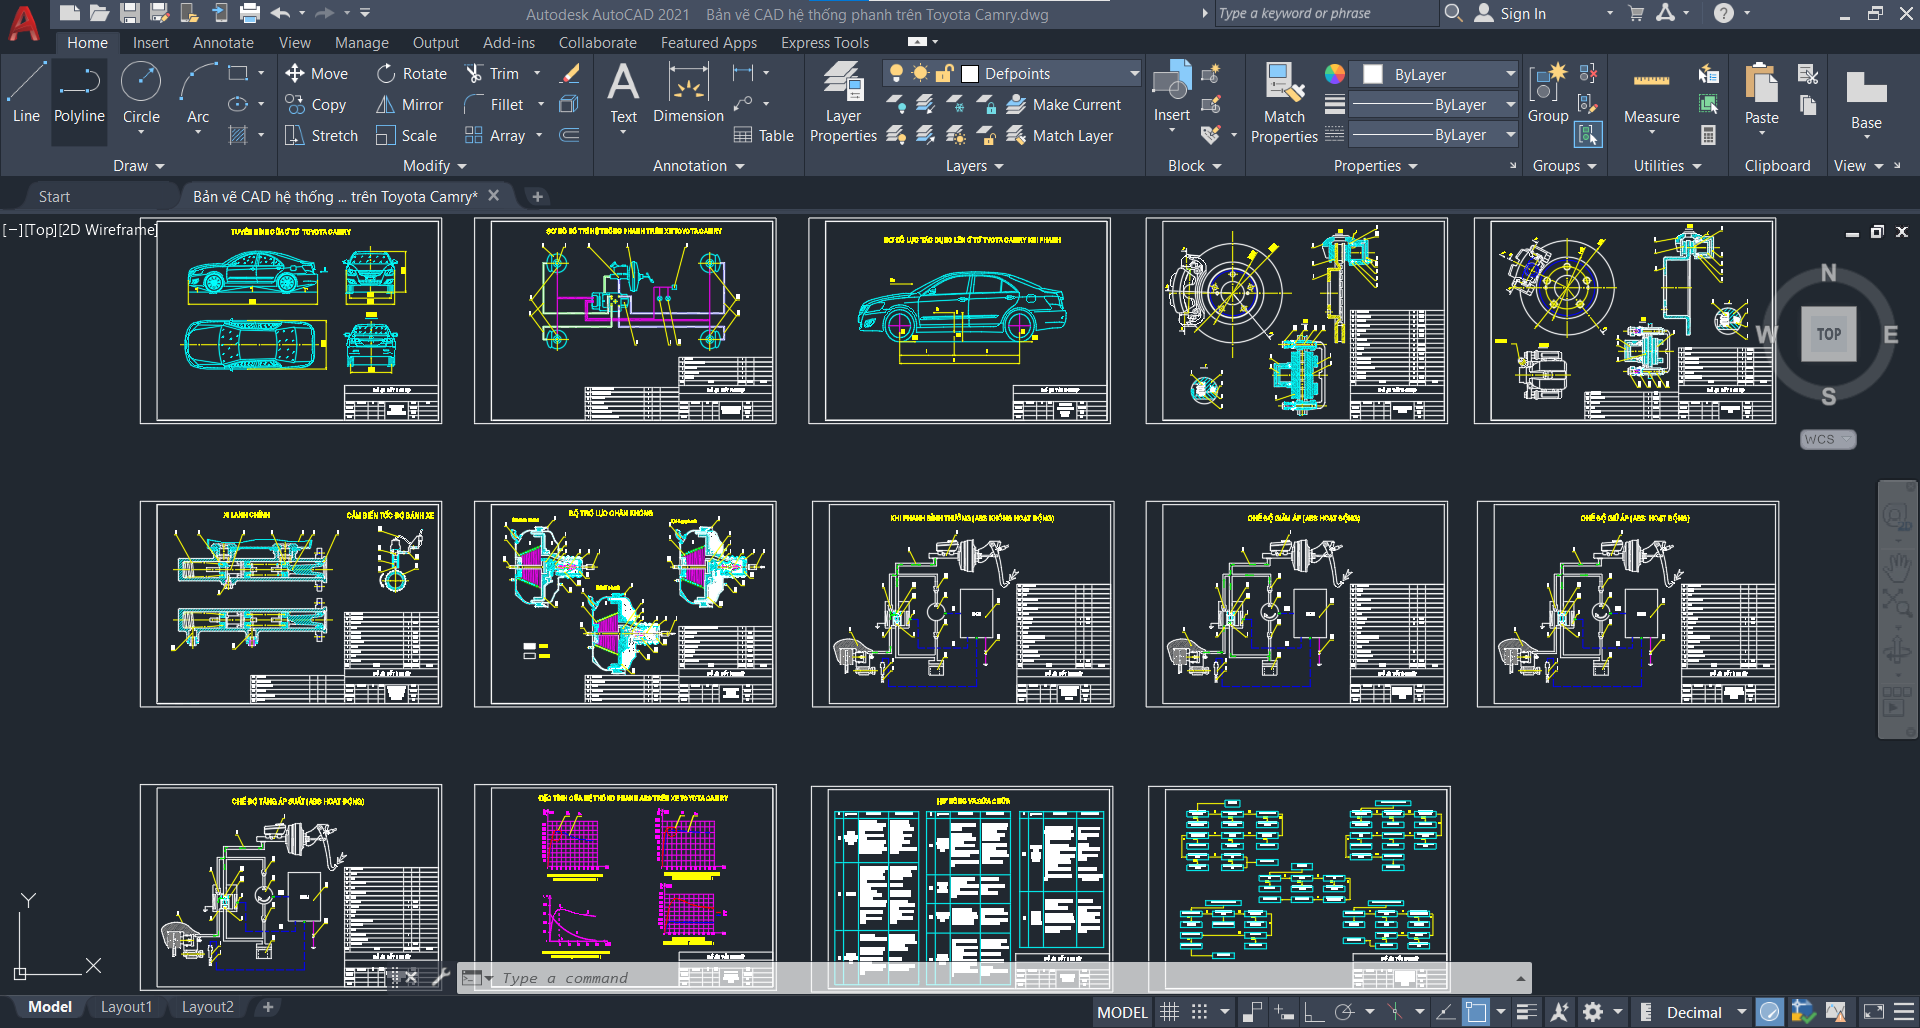The height and width of the screenshot is (1028, 1920).
Task: Open a new drawing tab
Action: pos(537,197)
